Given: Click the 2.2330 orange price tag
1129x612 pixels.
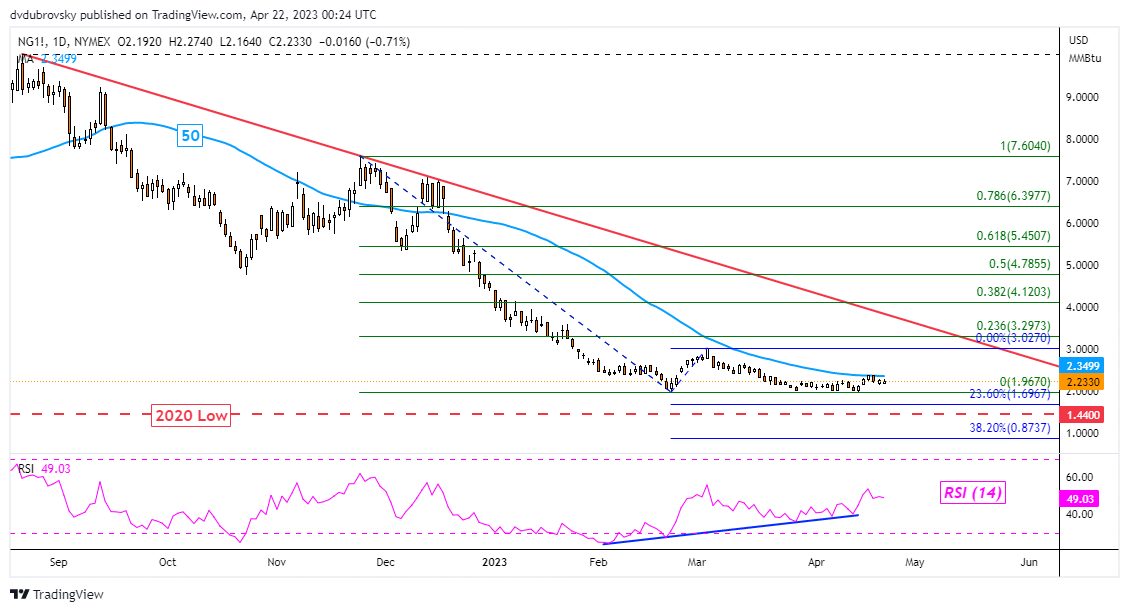Looking at the screenshot, I should click(x=1082, y=382).
